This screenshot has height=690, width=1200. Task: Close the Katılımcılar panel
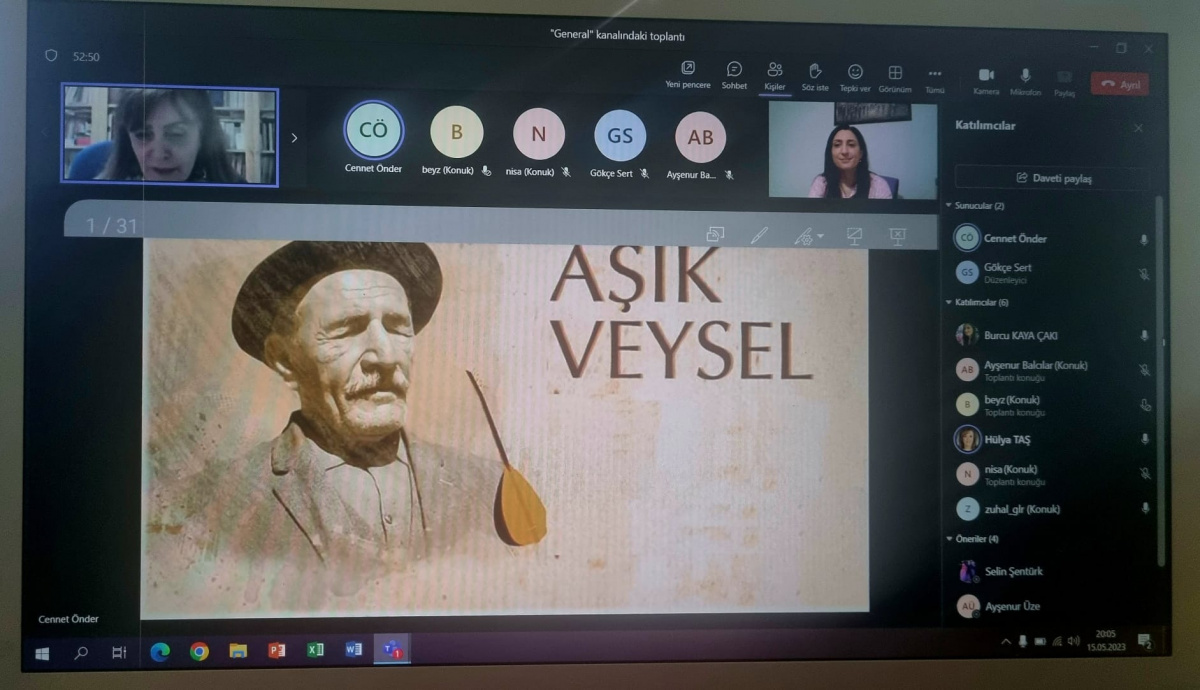1138,128
